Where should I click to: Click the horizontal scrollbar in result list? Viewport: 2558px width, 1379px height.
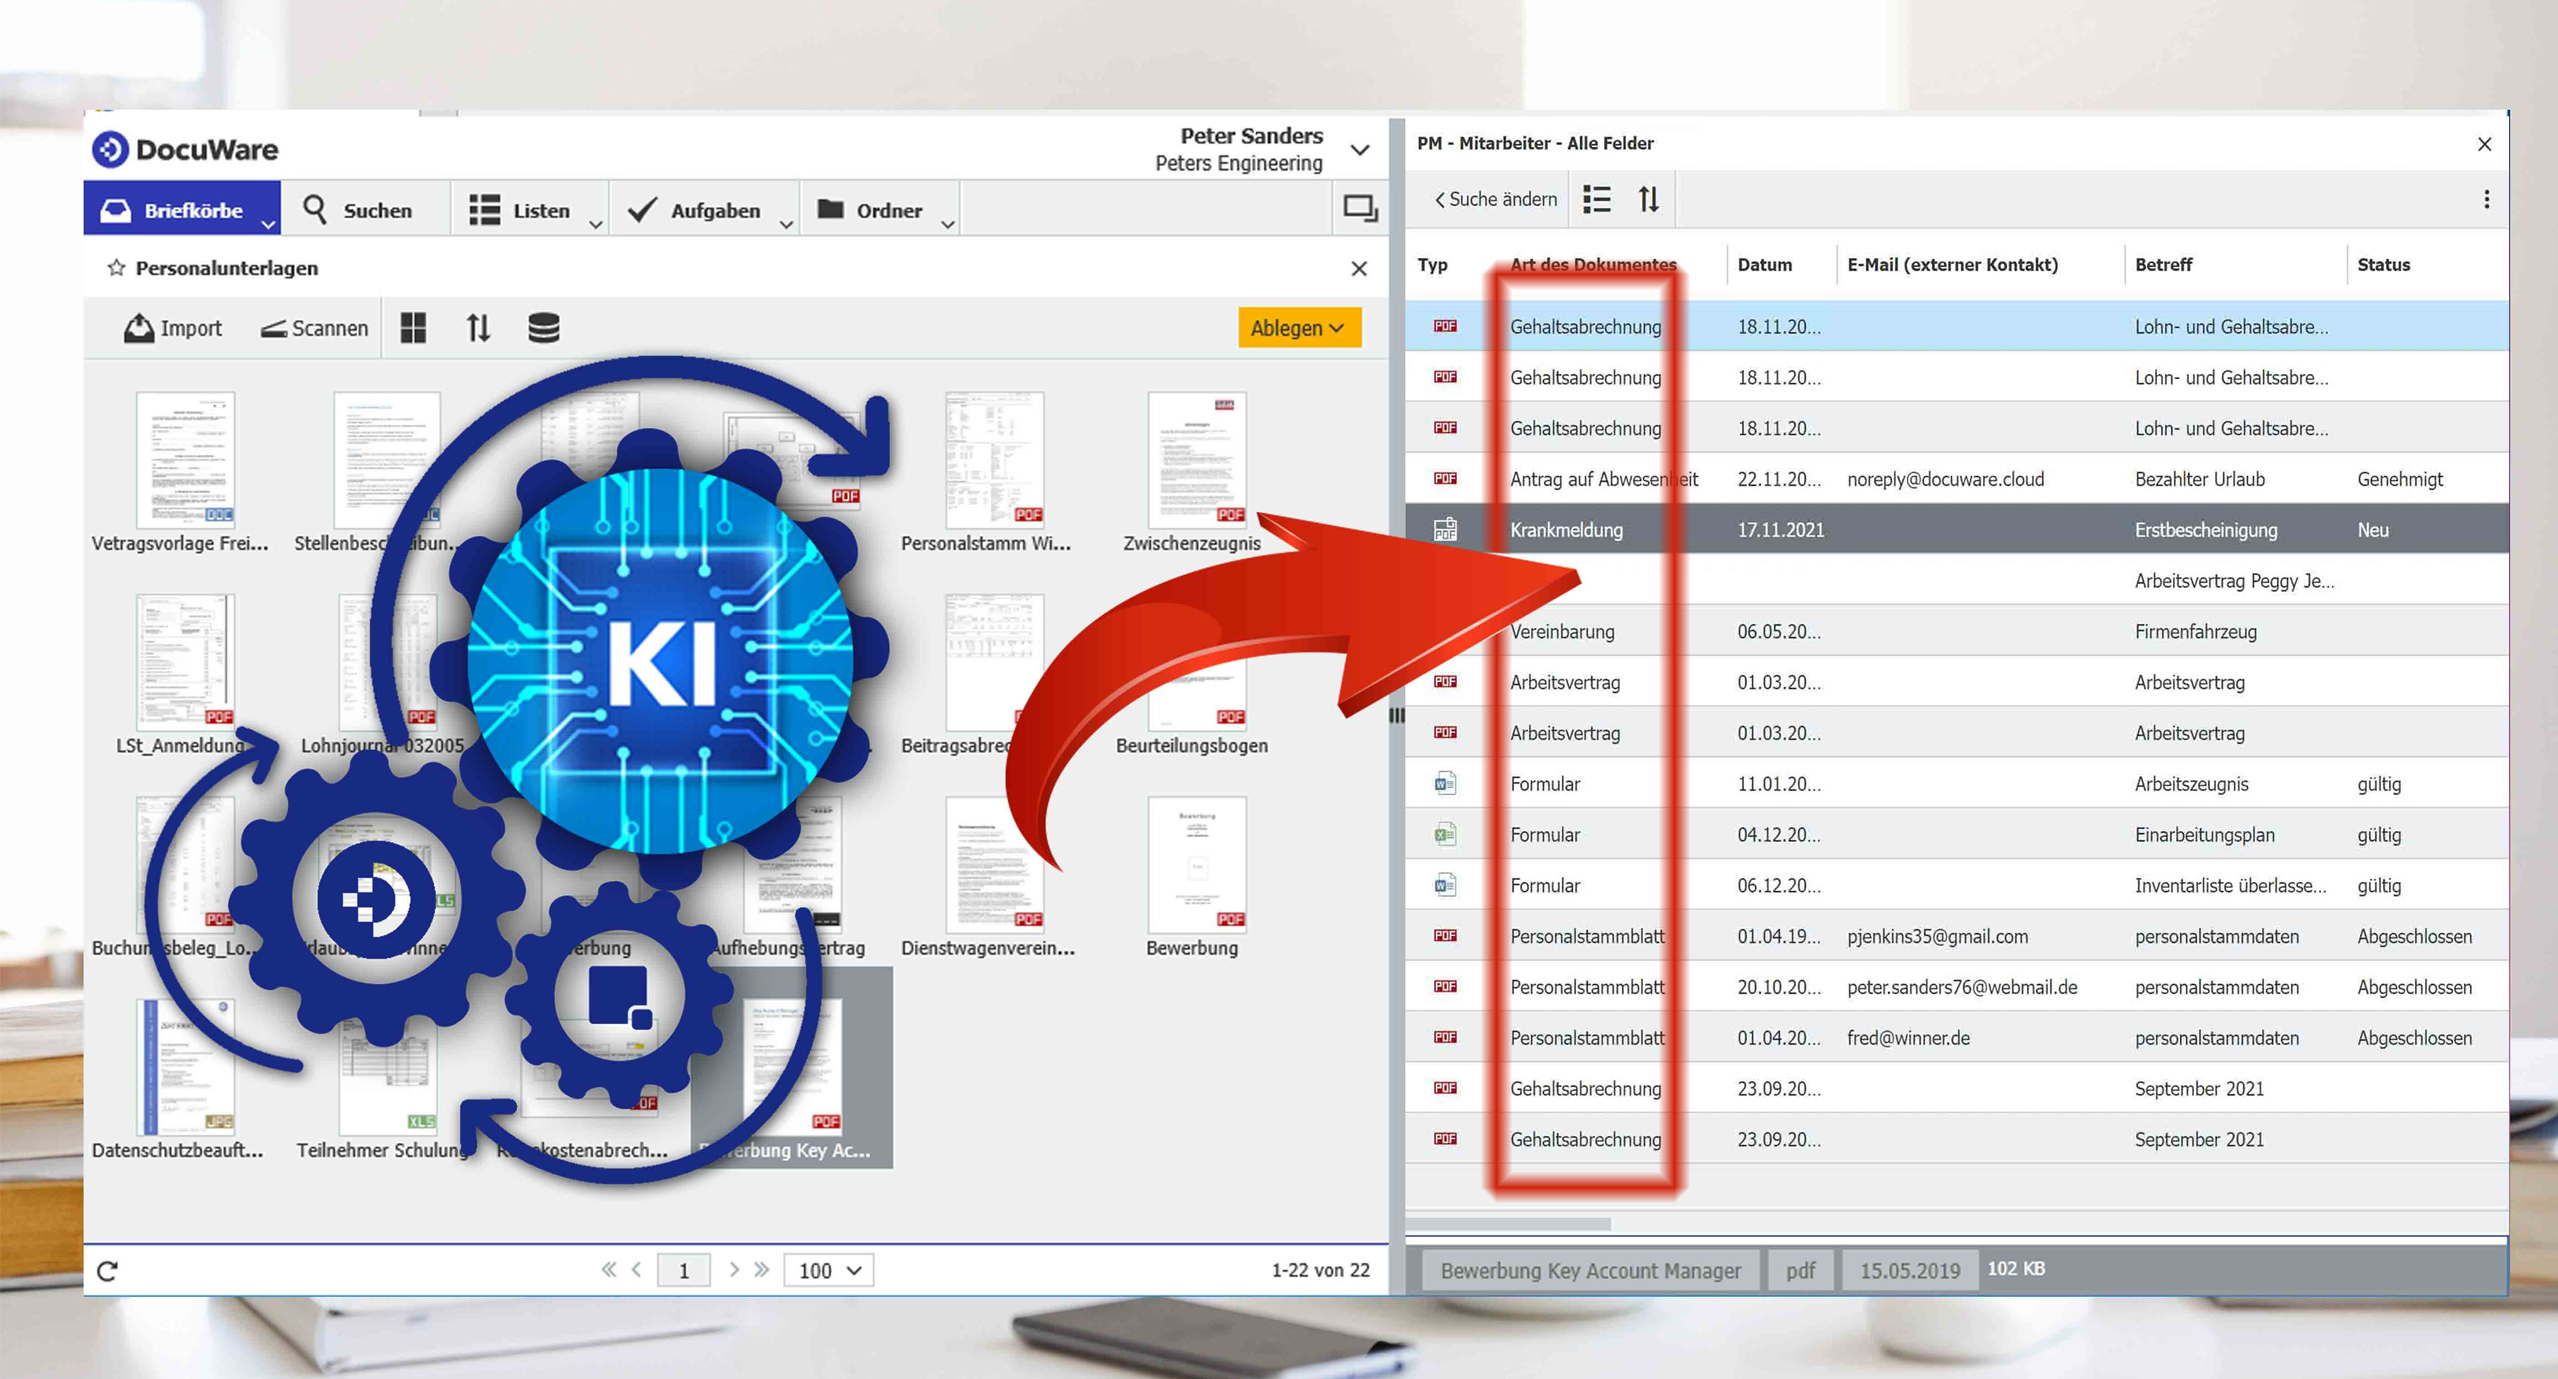(x=1508, y=1224)
